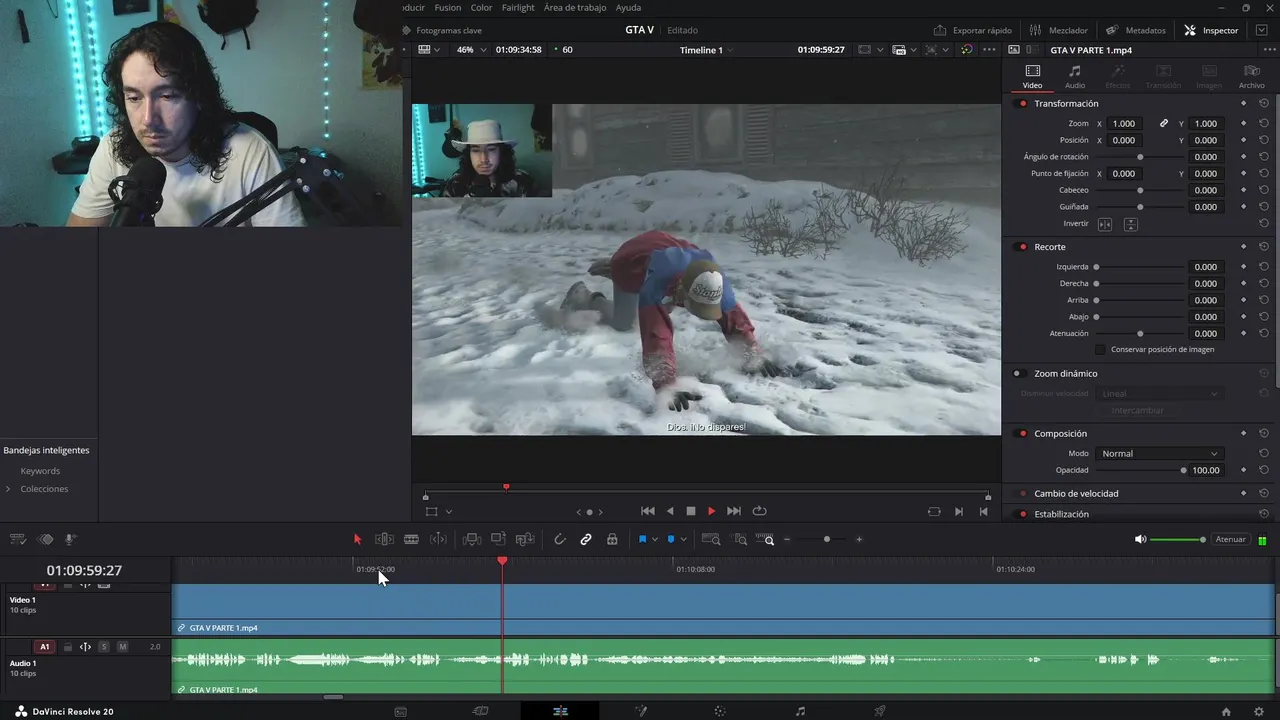Add a blue marker on timeline
The image size is (1280, 720).
click(x=671, y=539)
